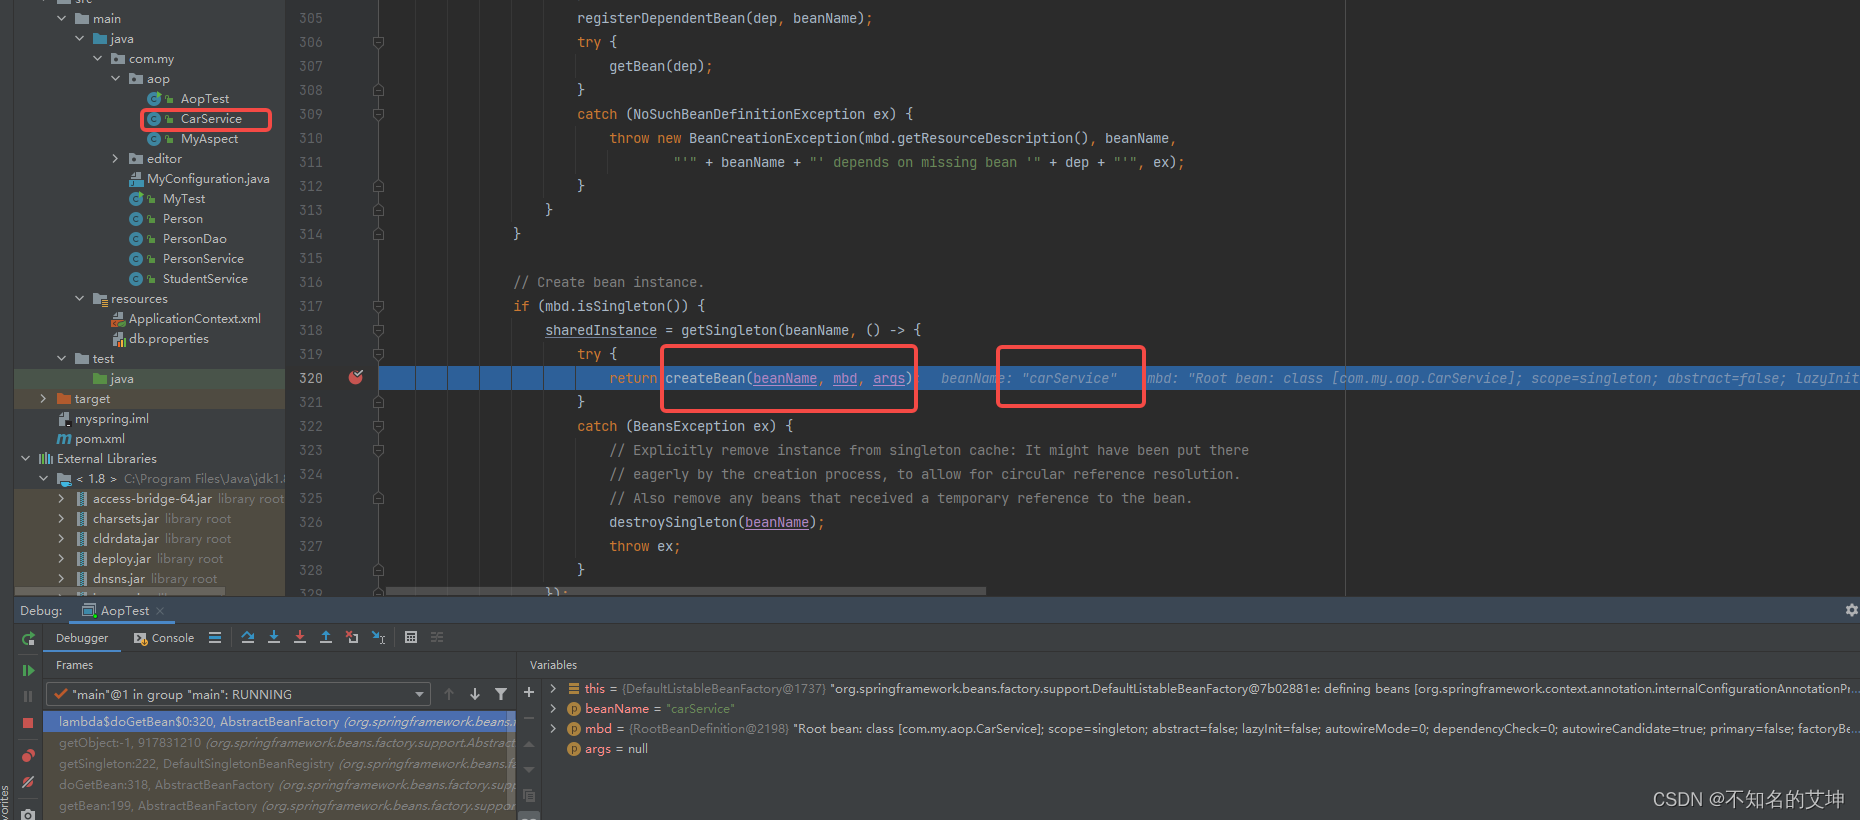The width and height of the screenshot is (1860, 820).
Task: Select getBean:199 frame
Action: click(x=280, y=805)
